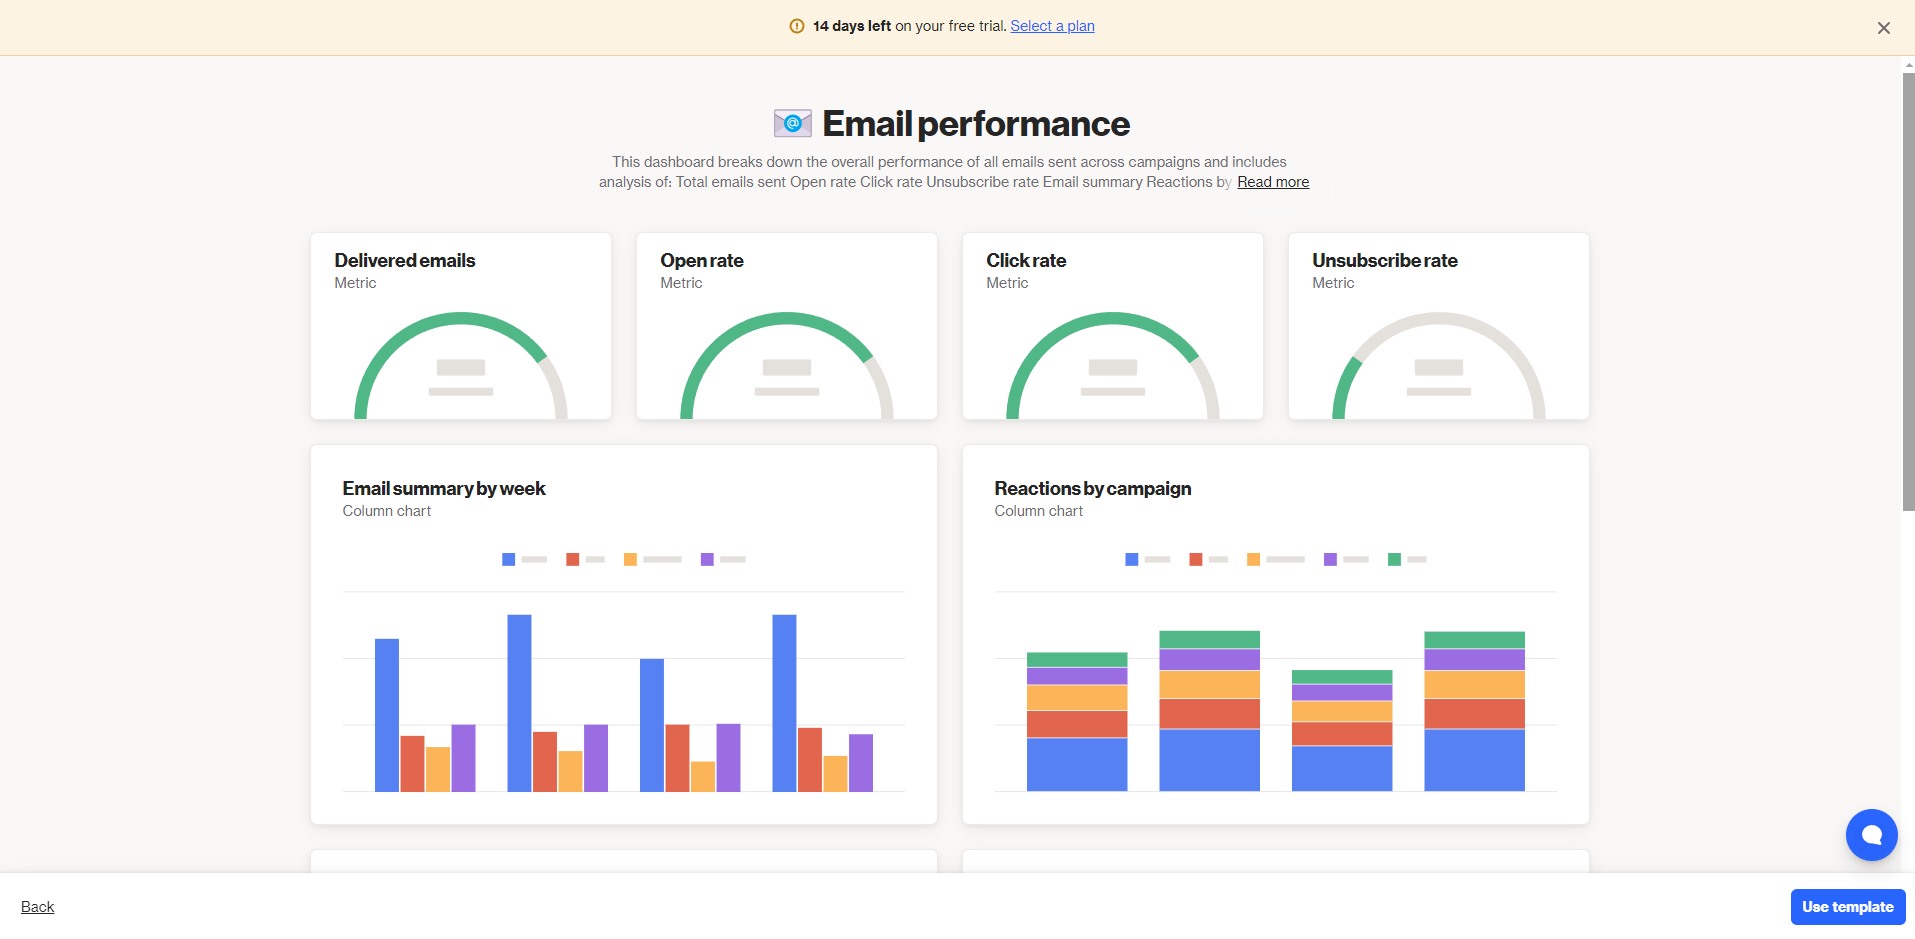
Task: Click the trial warning clock icon
Action: click(x=797, y=26)
